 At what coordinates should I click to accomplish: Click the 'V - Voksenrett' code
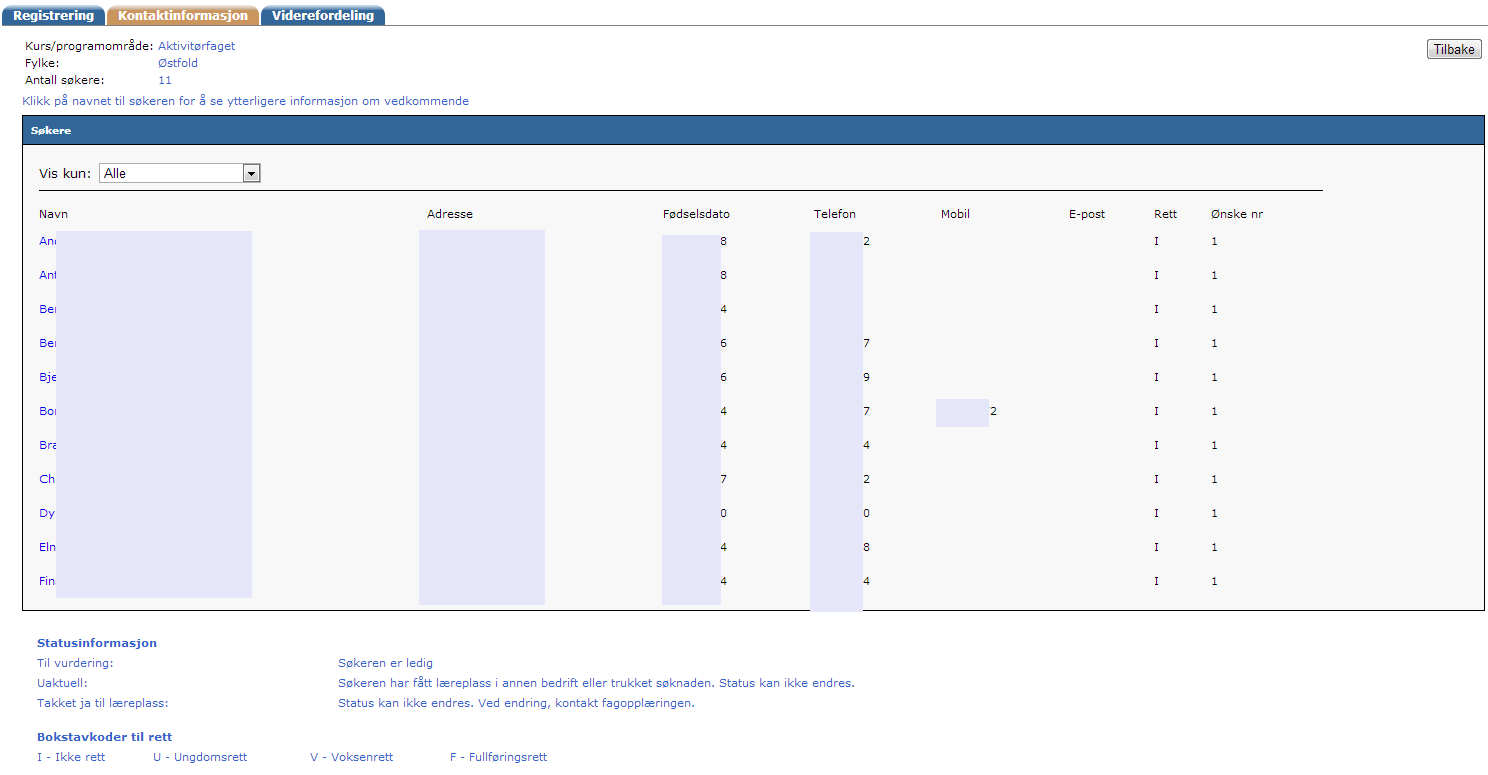[x=352, y=757]
